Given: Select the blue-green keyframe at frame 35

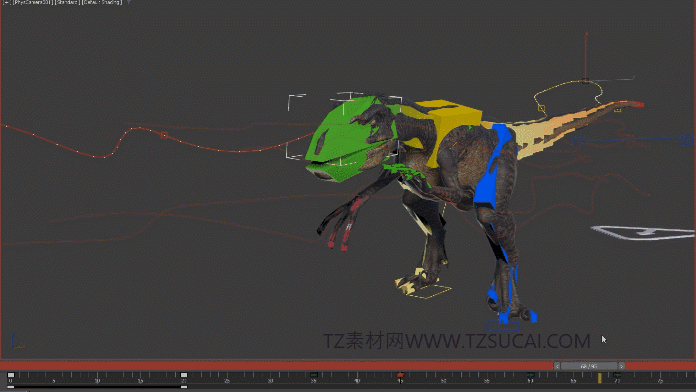Looking at the screenshot, I should pyautogui.click(x=314, y=375).
